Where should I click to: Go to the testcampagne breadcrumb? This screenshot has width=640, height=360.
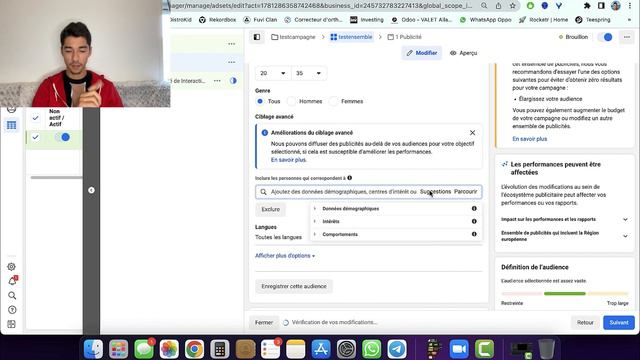pyautogui.click(x=293, y=37)
